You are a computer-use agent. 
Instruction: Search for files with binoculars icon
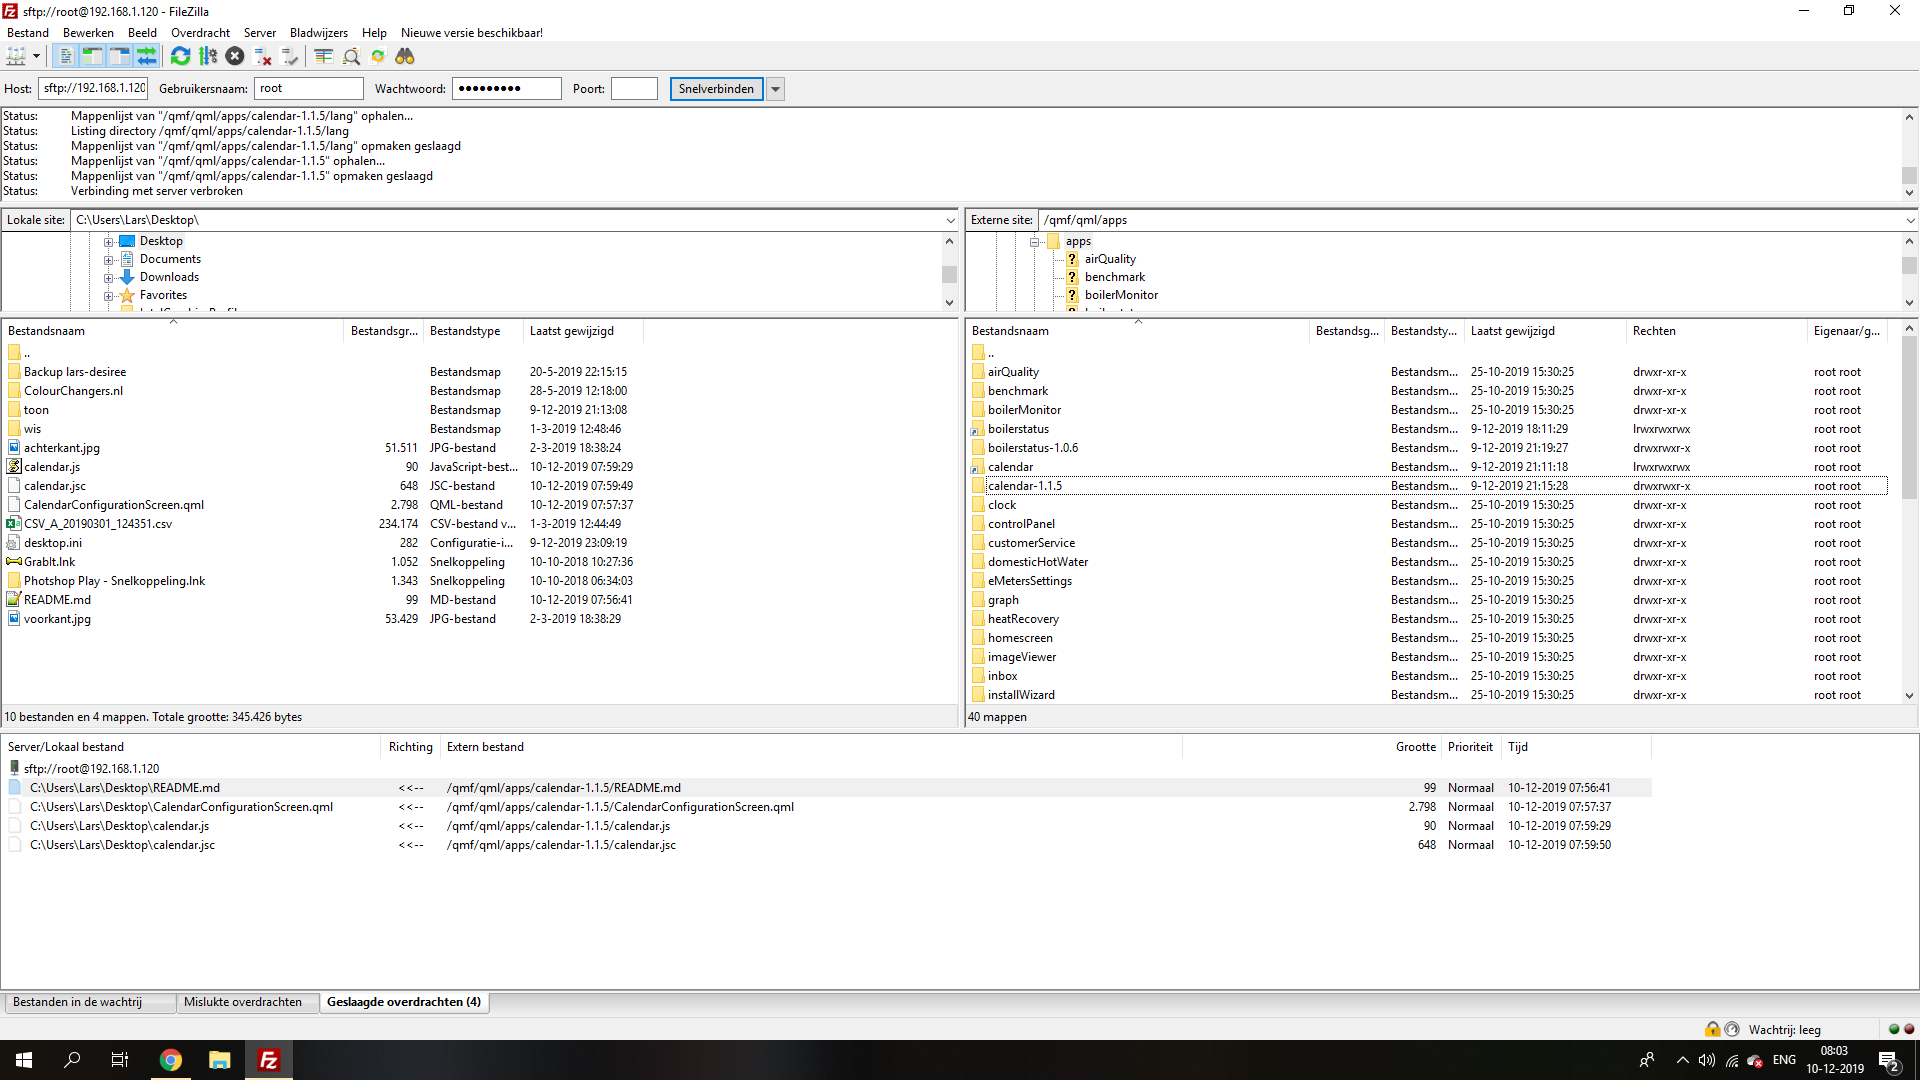click(x=405, y=56)
